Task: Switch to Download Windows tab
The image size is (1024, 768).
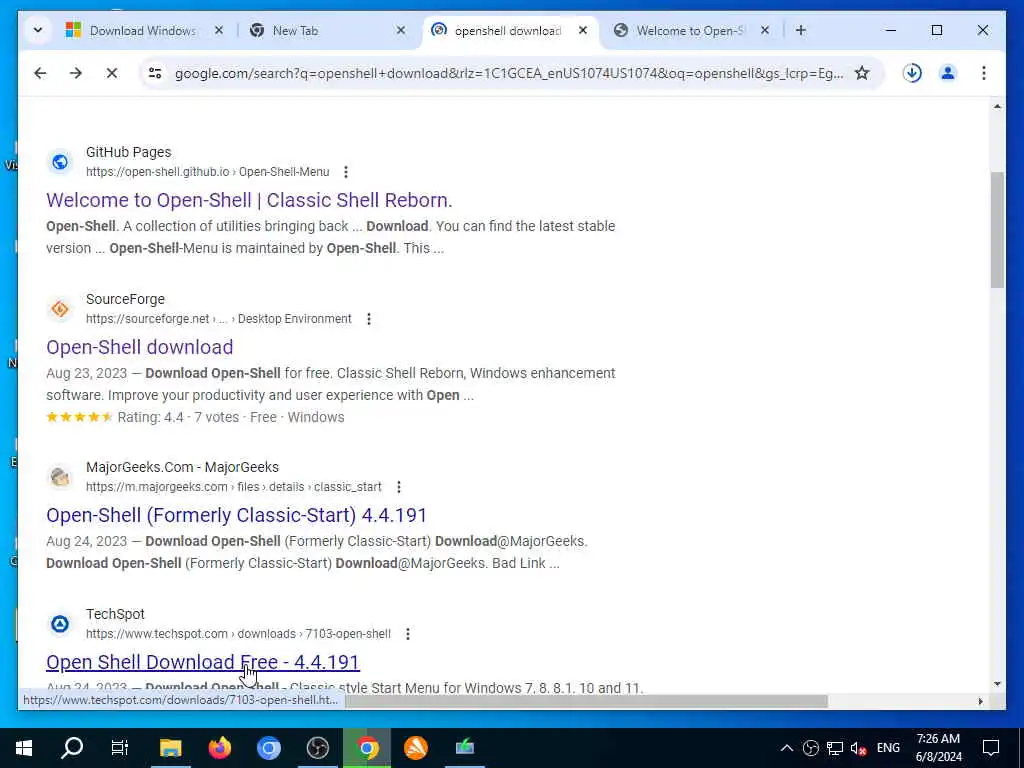Action: tap(142, 31)
